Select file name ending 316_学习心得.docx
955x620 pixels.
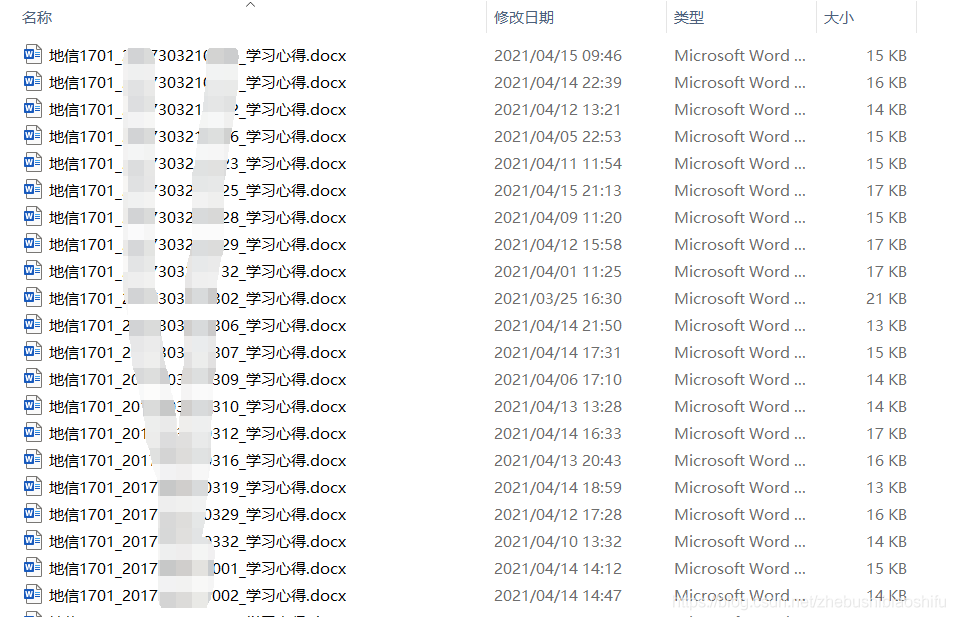[x=197, y=460]
